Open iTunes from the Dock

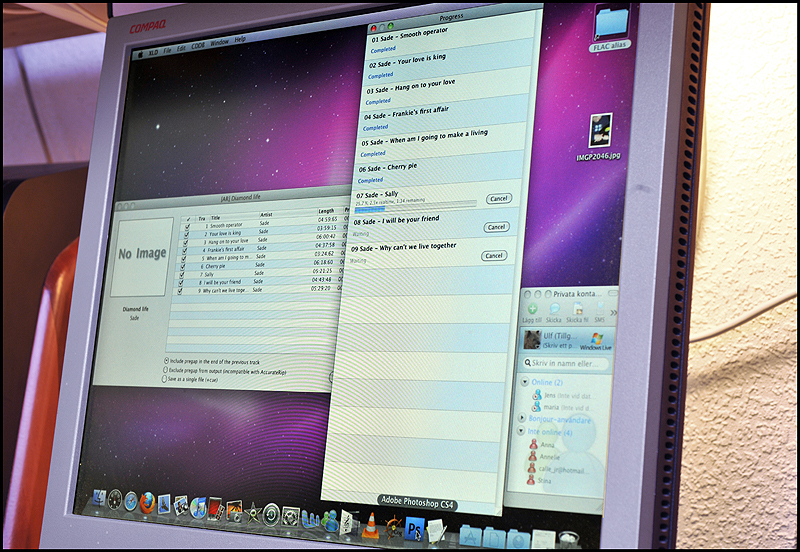[197, 508]
